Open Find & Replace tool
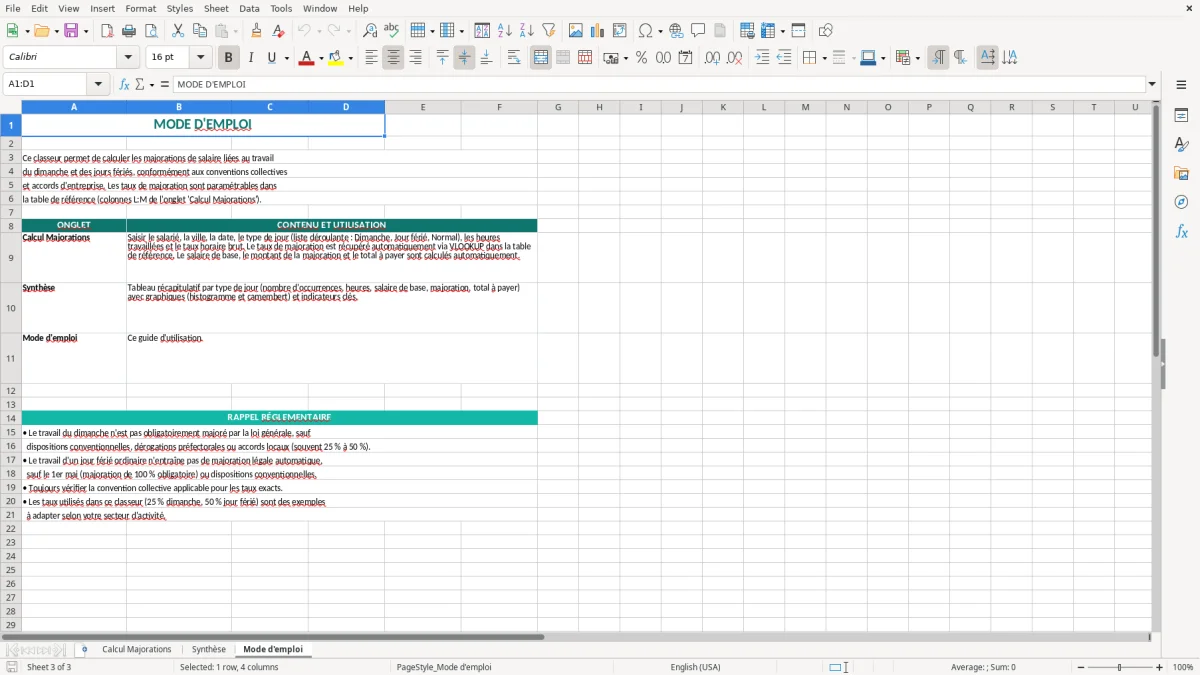The image size is (1200, 675). 370,31
